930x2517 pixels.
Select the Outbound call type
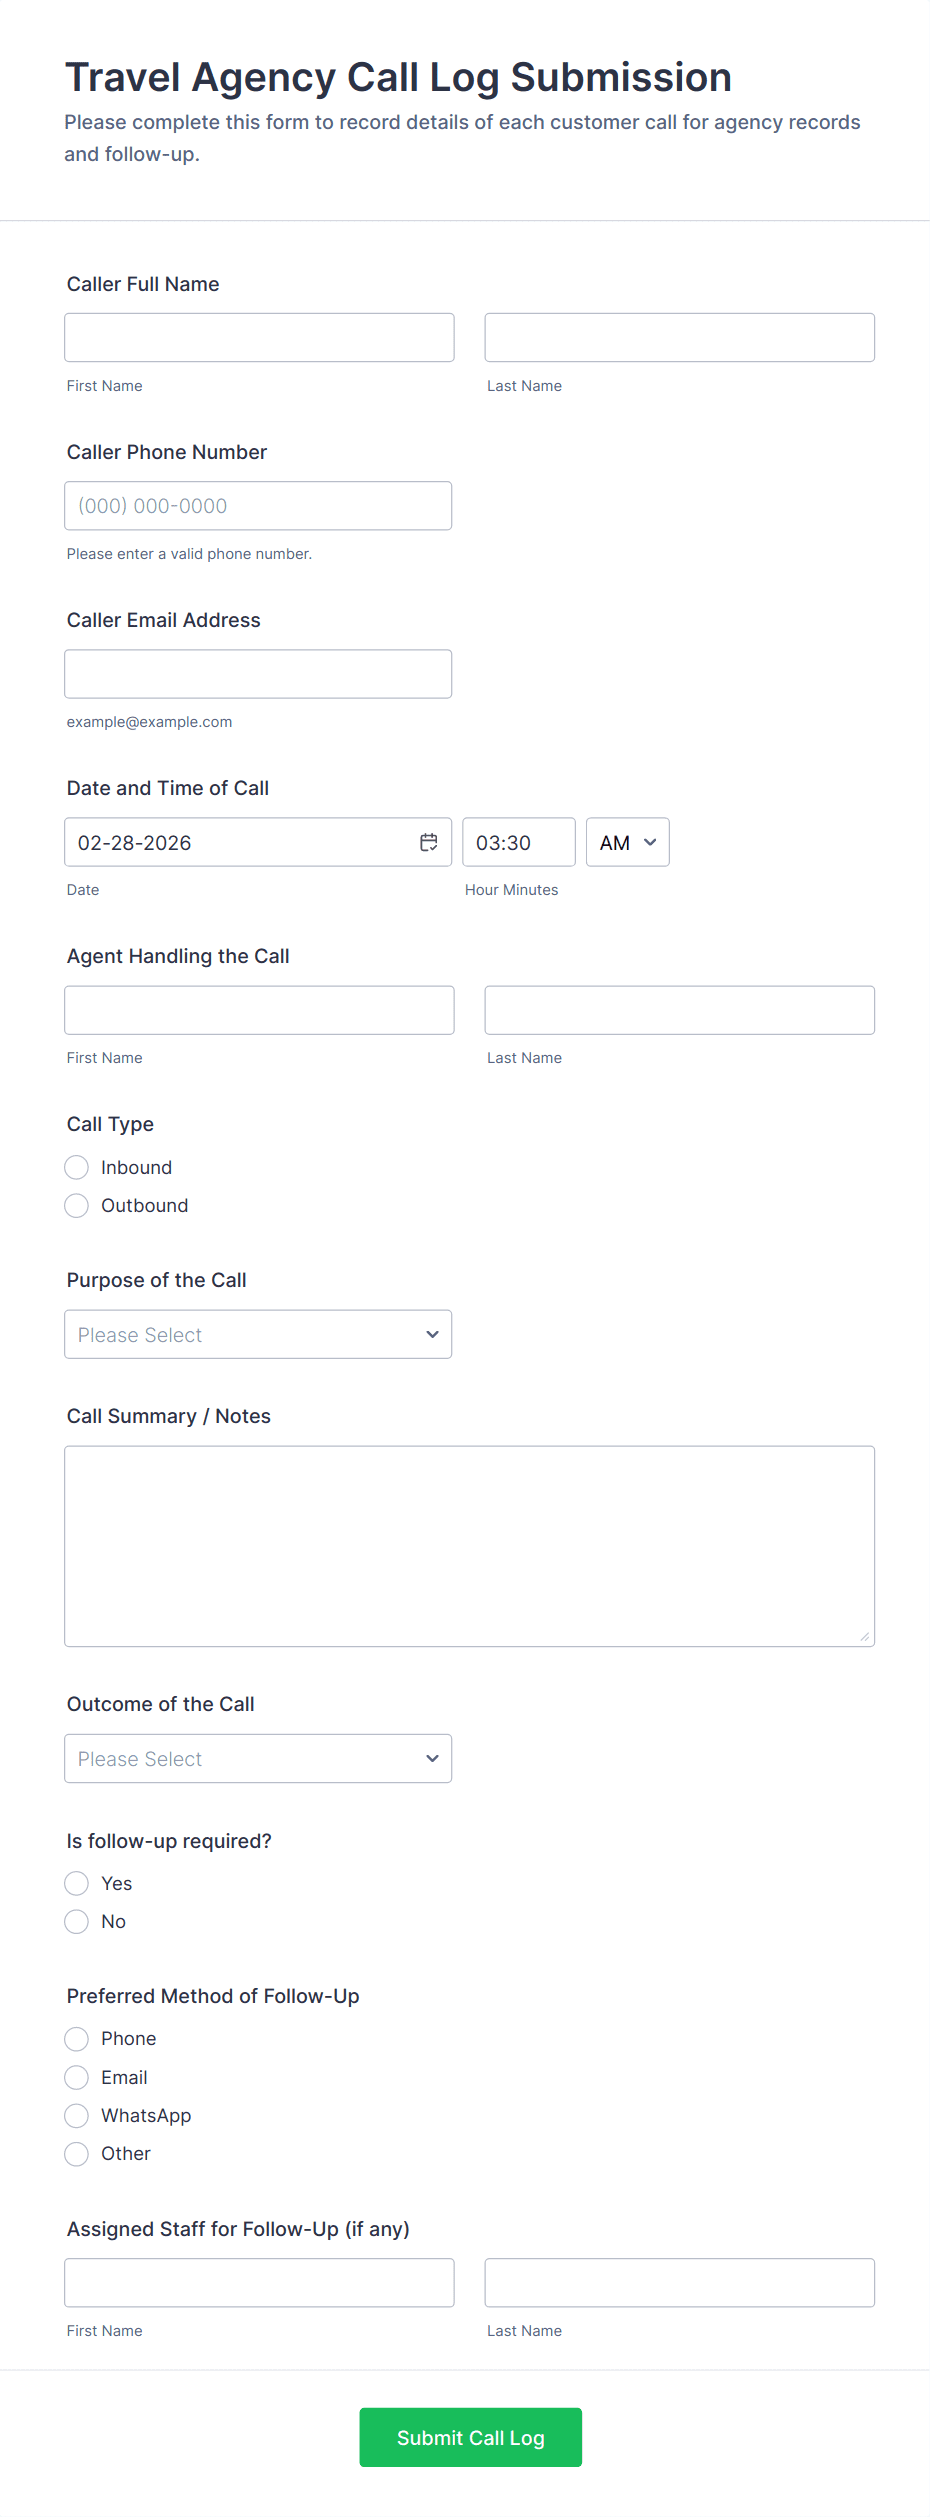coord(77,1205)
